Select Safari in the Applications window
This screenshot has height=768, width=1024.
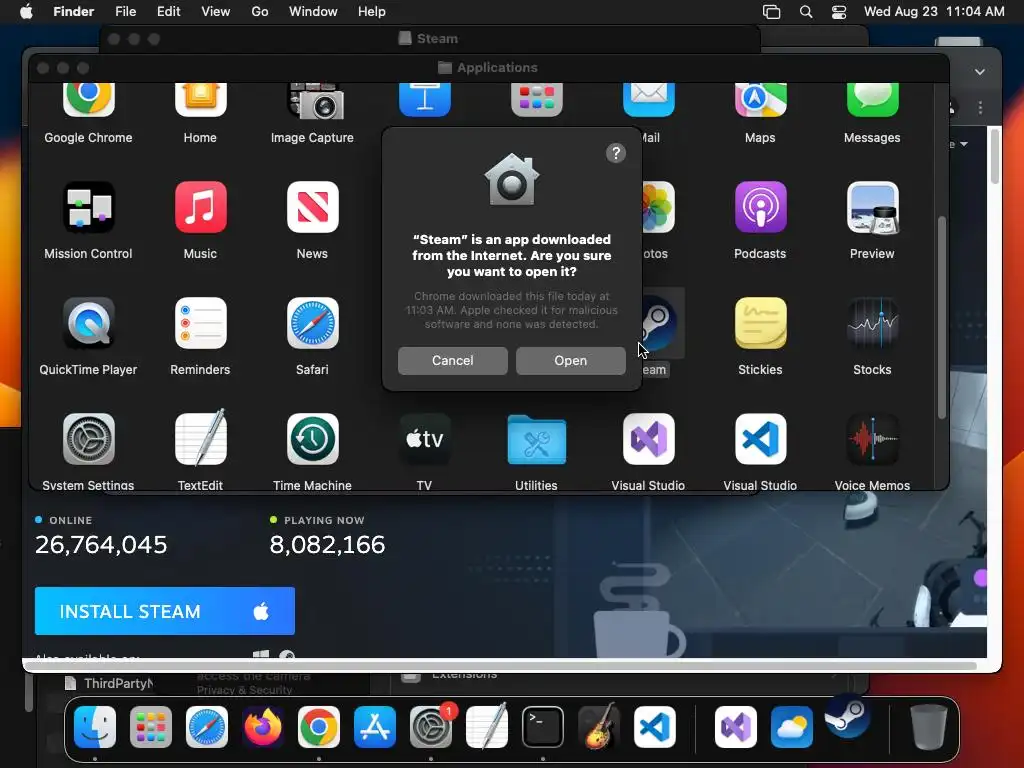click(x=312, y=323)
